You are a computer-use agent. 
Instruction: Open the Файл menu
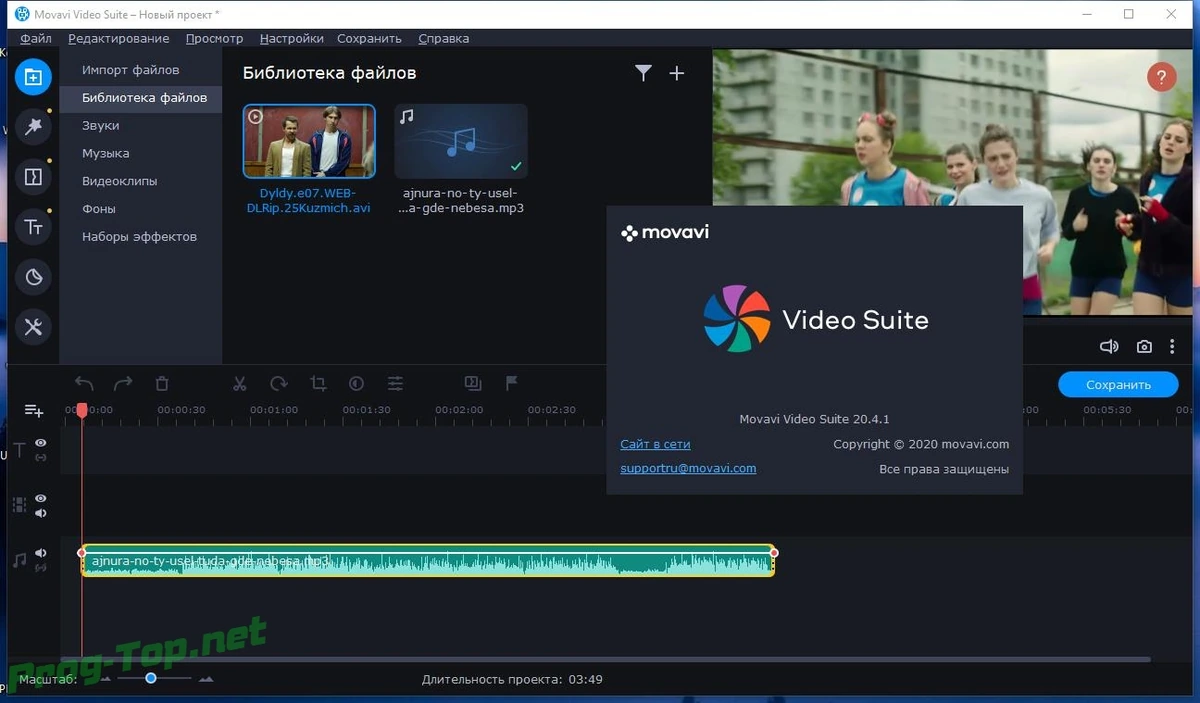click(x=36, y=38)
